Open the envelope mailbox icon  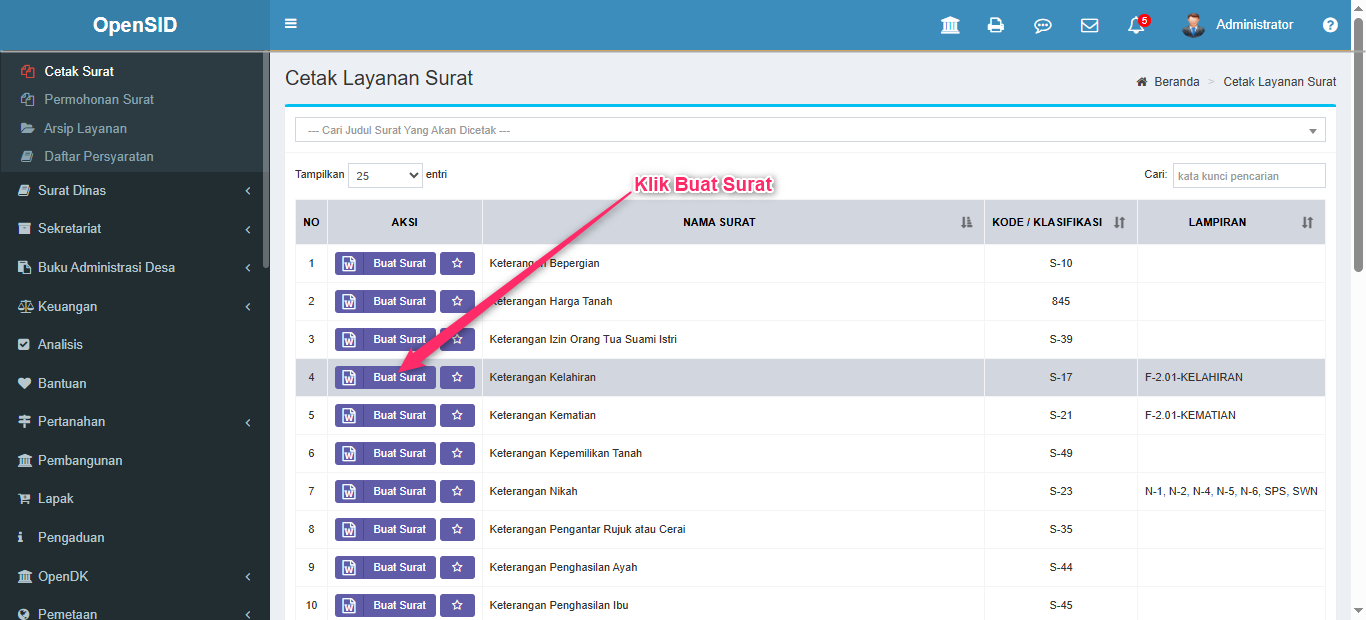1089,26
